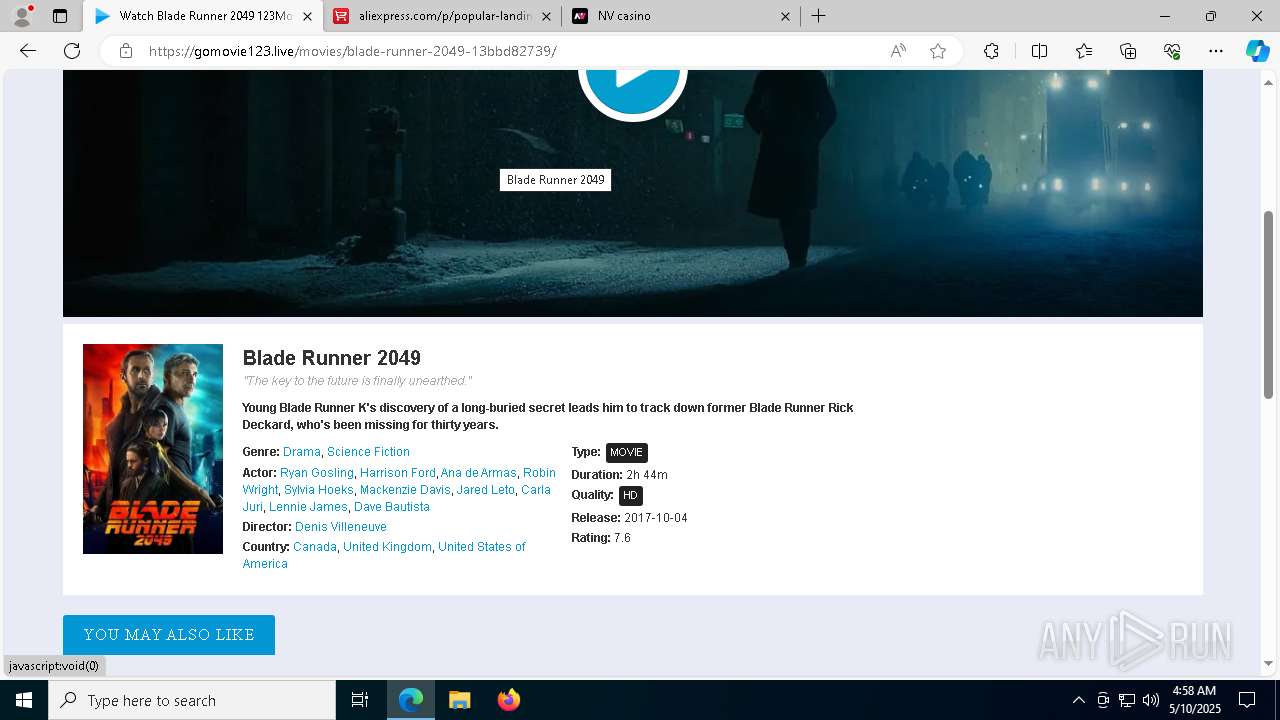Open the notifications action center

tap(1247, 700)
